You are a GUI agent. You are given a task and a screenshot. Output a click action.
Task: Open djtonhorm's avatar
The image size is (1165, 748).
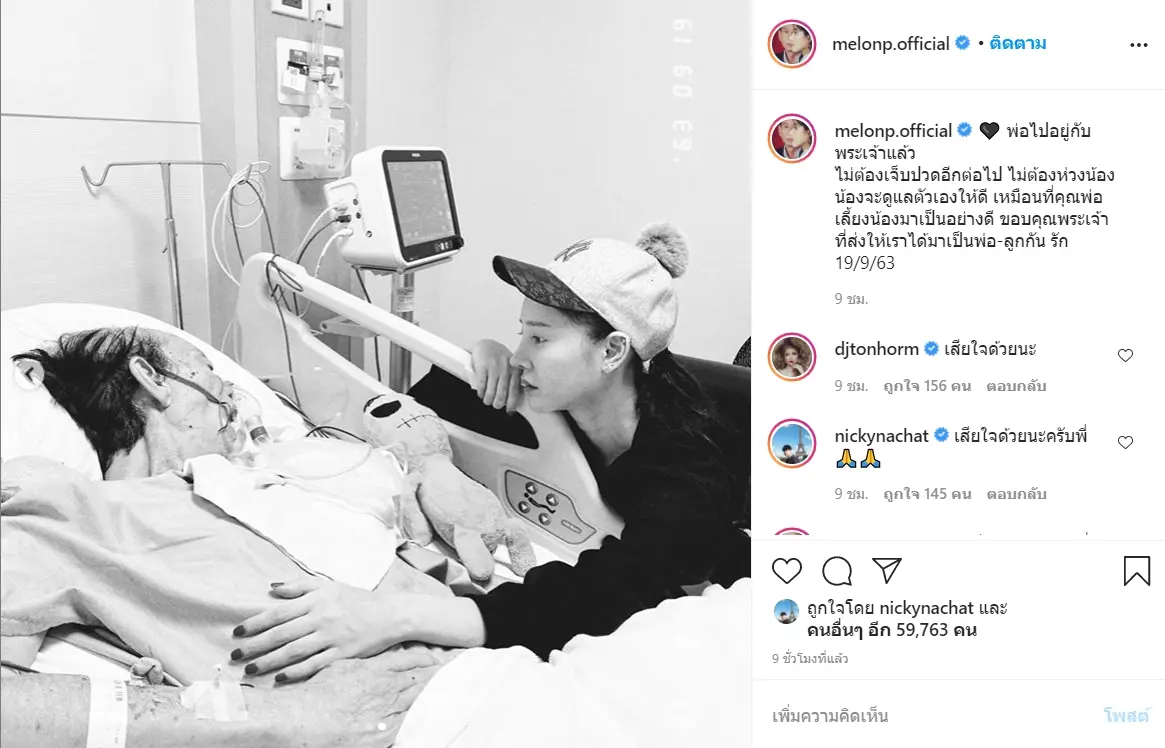click(x=792, y=357)
